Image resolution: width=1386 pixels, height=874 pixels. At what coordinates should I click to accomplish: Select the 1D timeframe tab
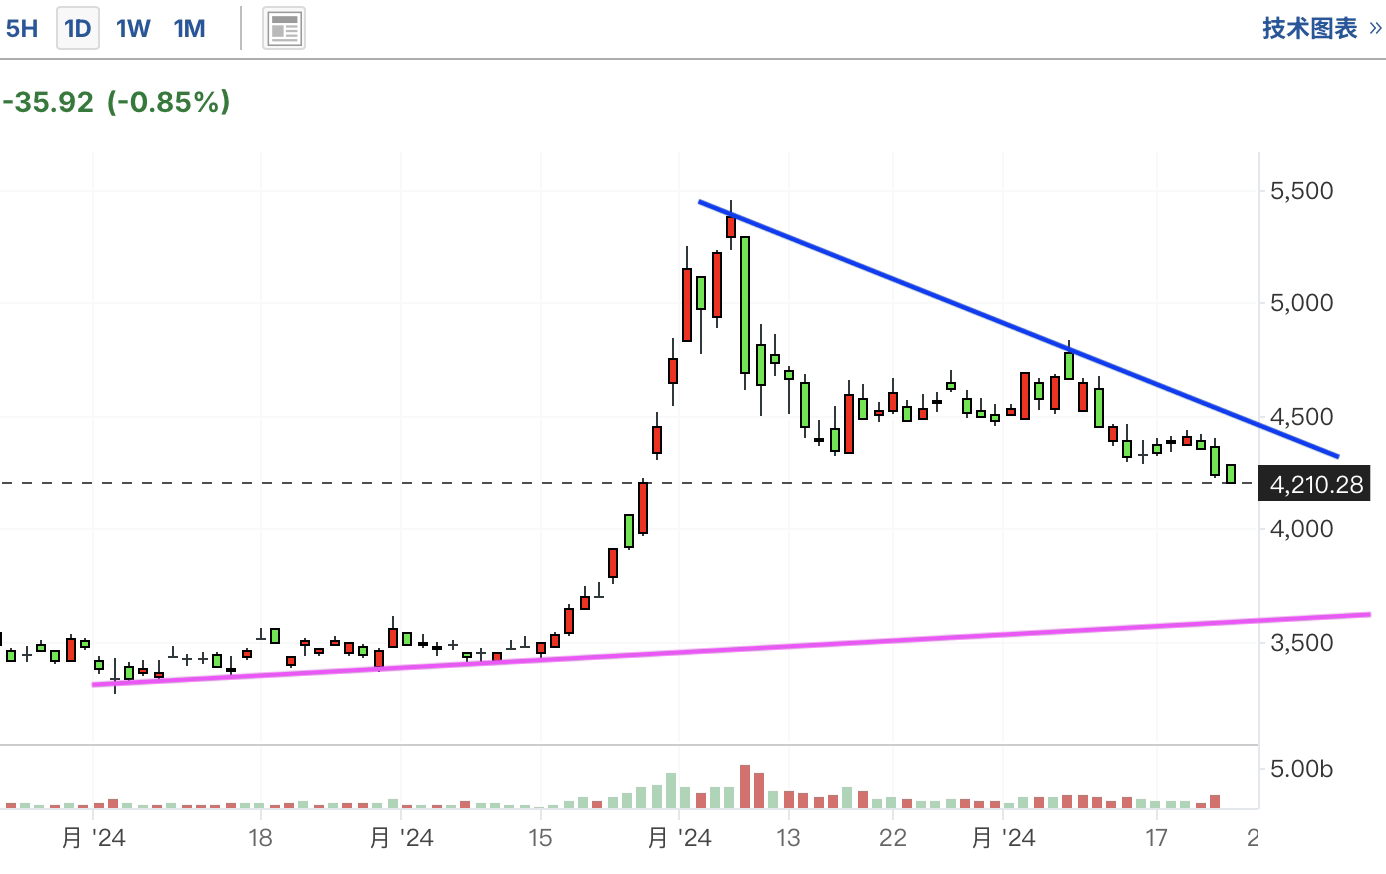tap(78, 28)
